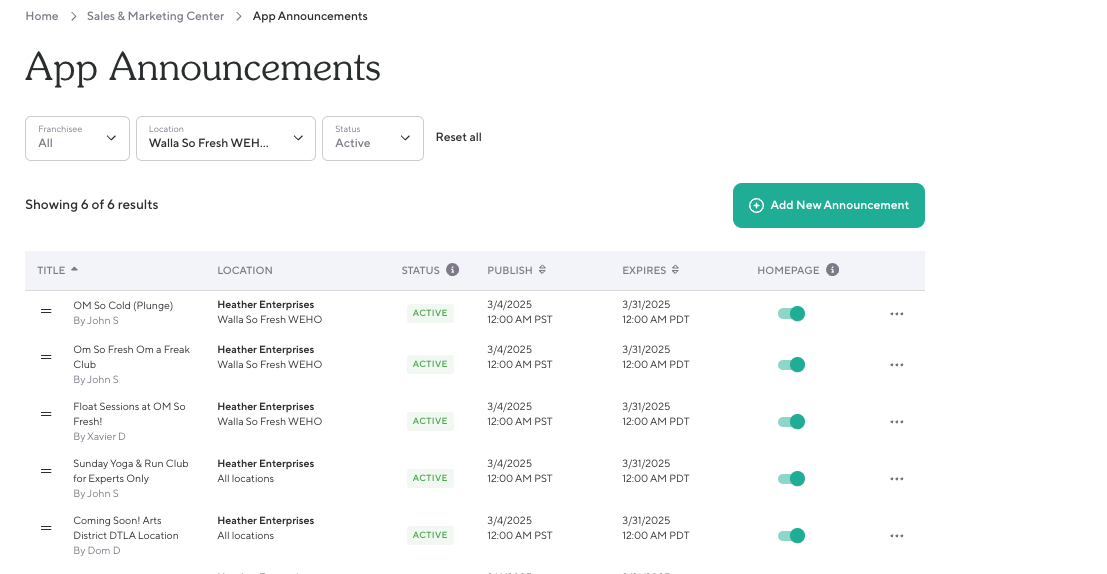
Task: Click drag handle for Coming Soon! Arts District row
Action: (46, 528)
